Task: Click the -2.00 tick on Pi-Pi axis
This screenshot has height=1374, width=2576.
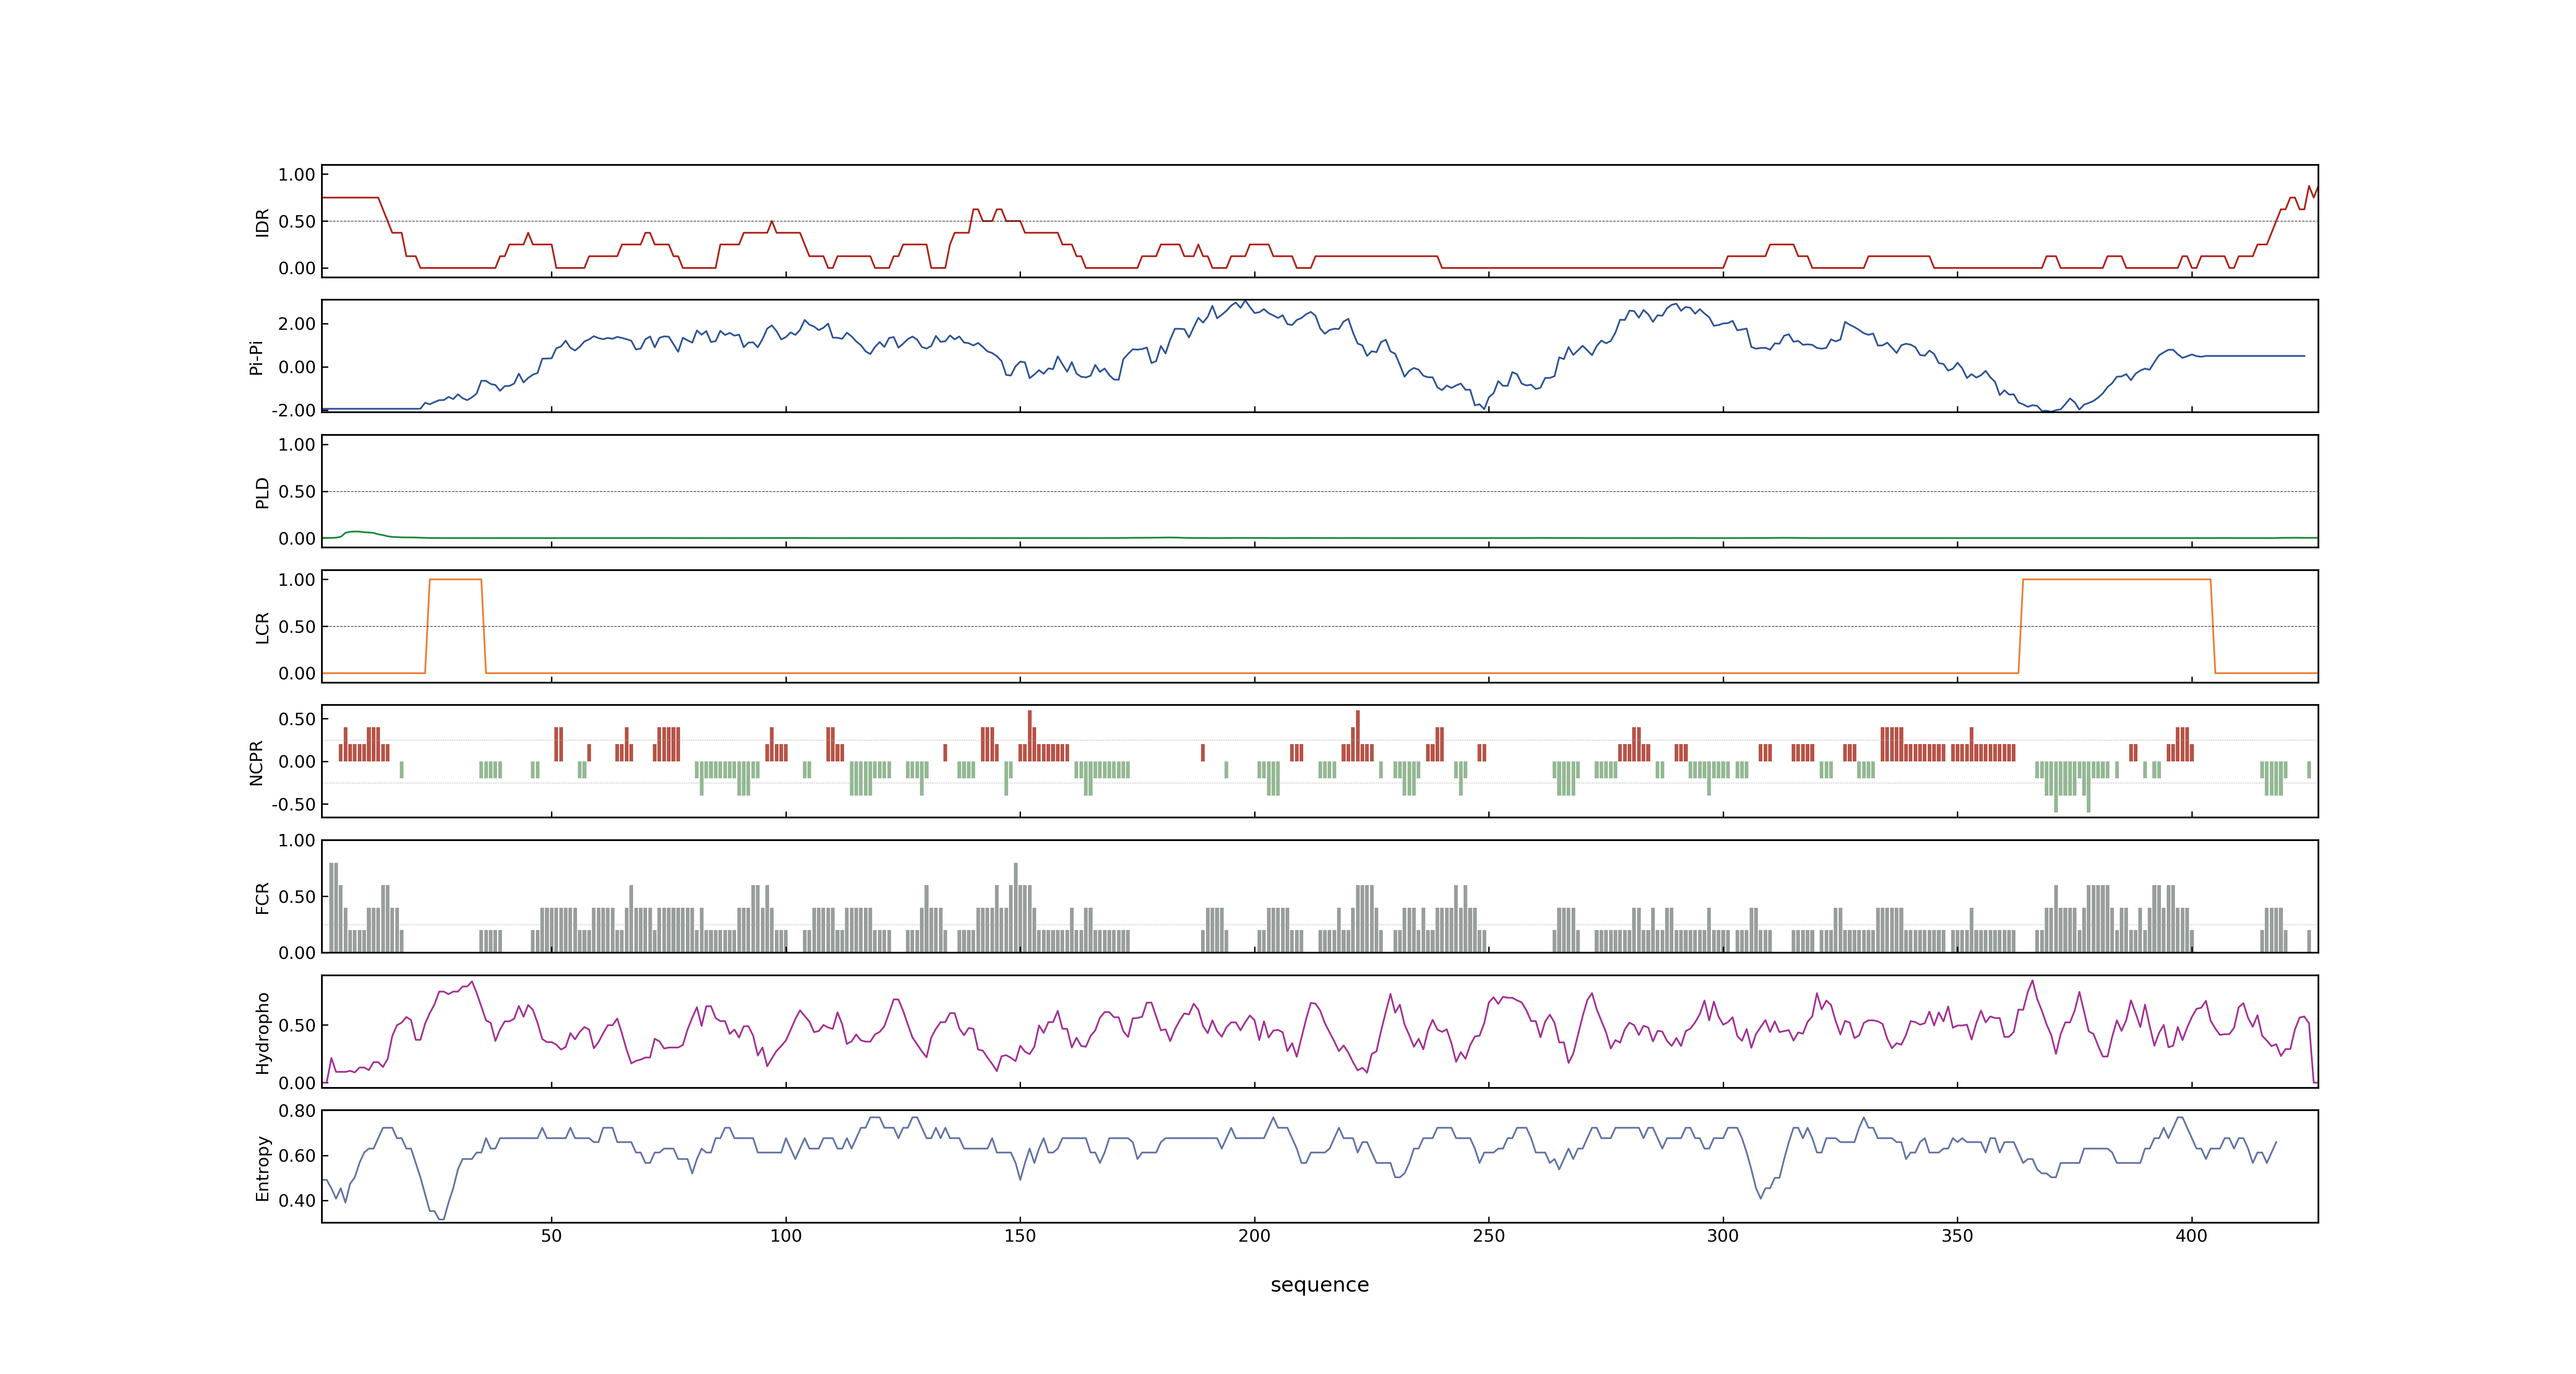Action: point(293,410)
